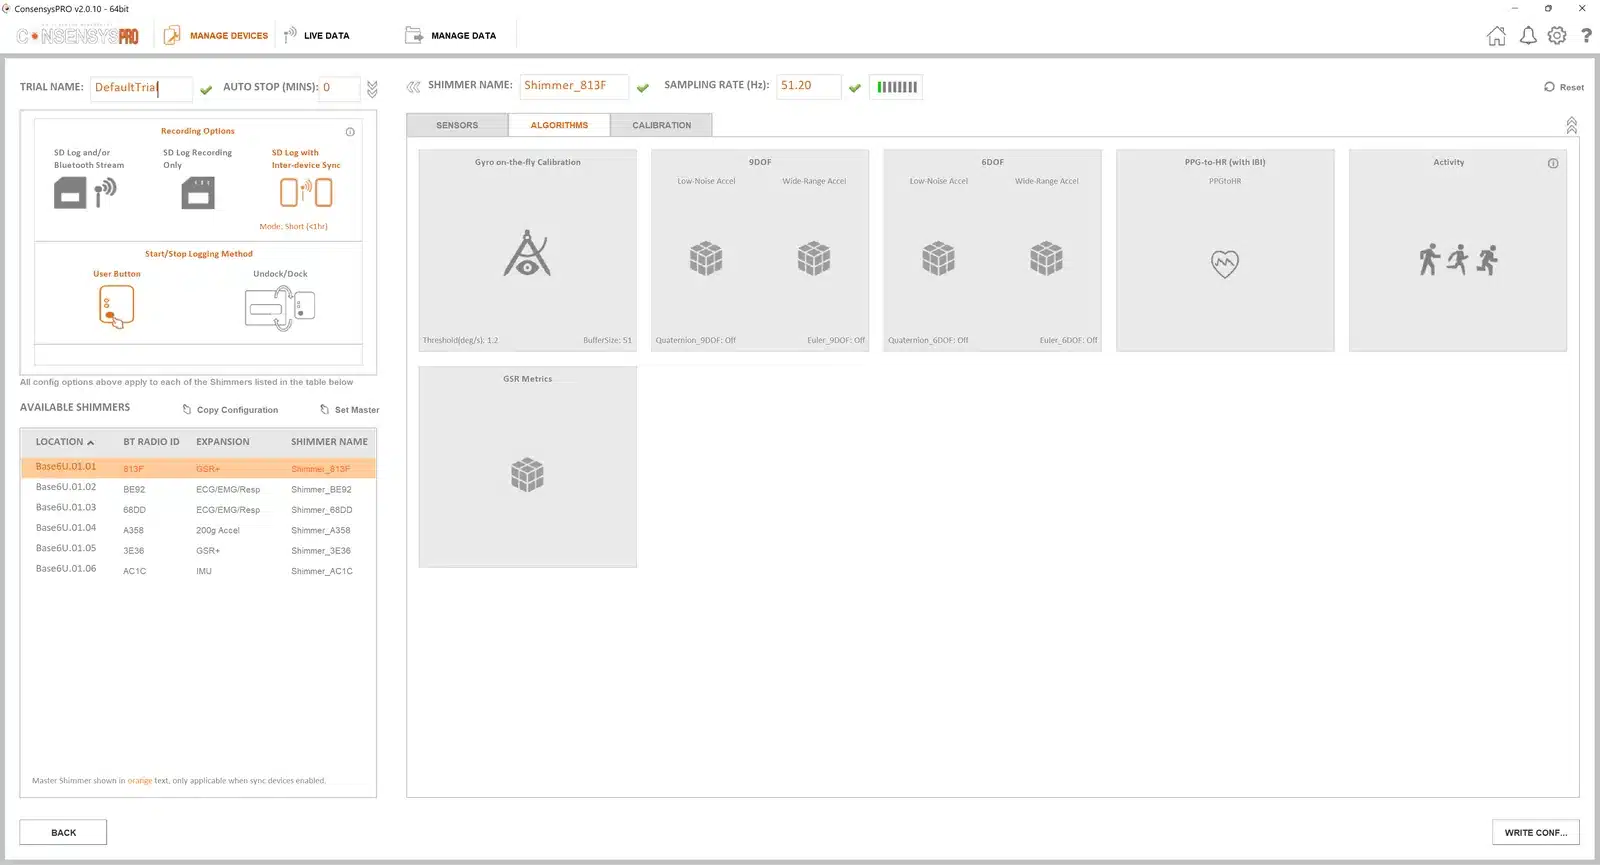The width and height of the screenshot is (1600, 865).
Task: Open the notifications bell
Action: (x=1528, y=36)
